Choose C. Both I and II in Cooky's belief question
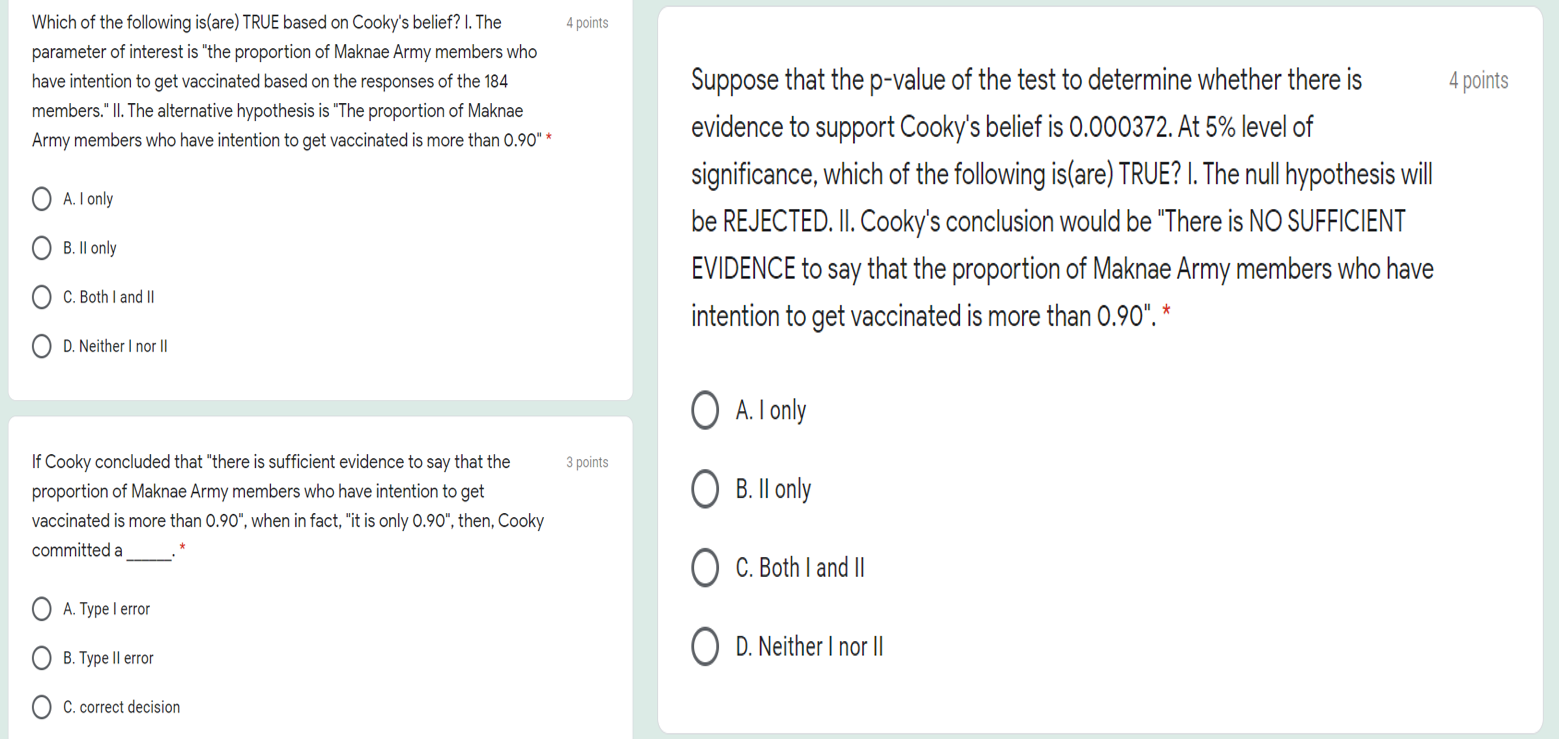This screenshot has width=1559, height=739. pyautogui.click(x=41, y=297)
